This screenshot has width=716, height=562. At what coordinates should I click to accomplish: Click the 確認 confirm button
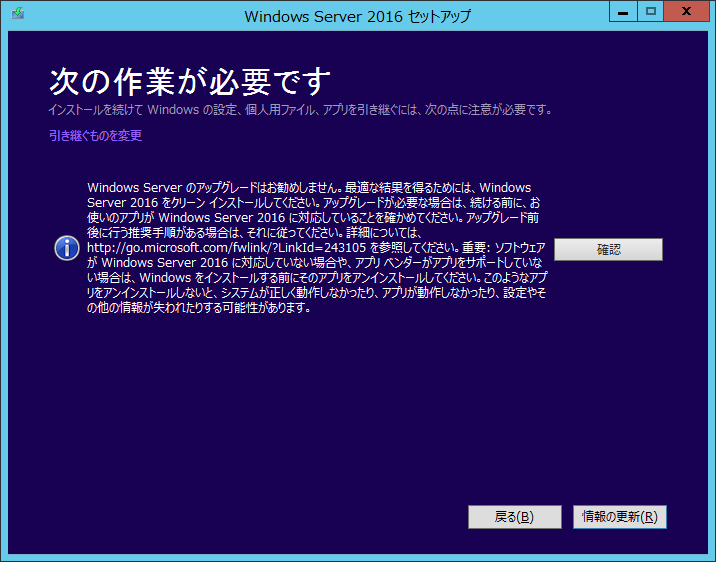coord(608,249)
